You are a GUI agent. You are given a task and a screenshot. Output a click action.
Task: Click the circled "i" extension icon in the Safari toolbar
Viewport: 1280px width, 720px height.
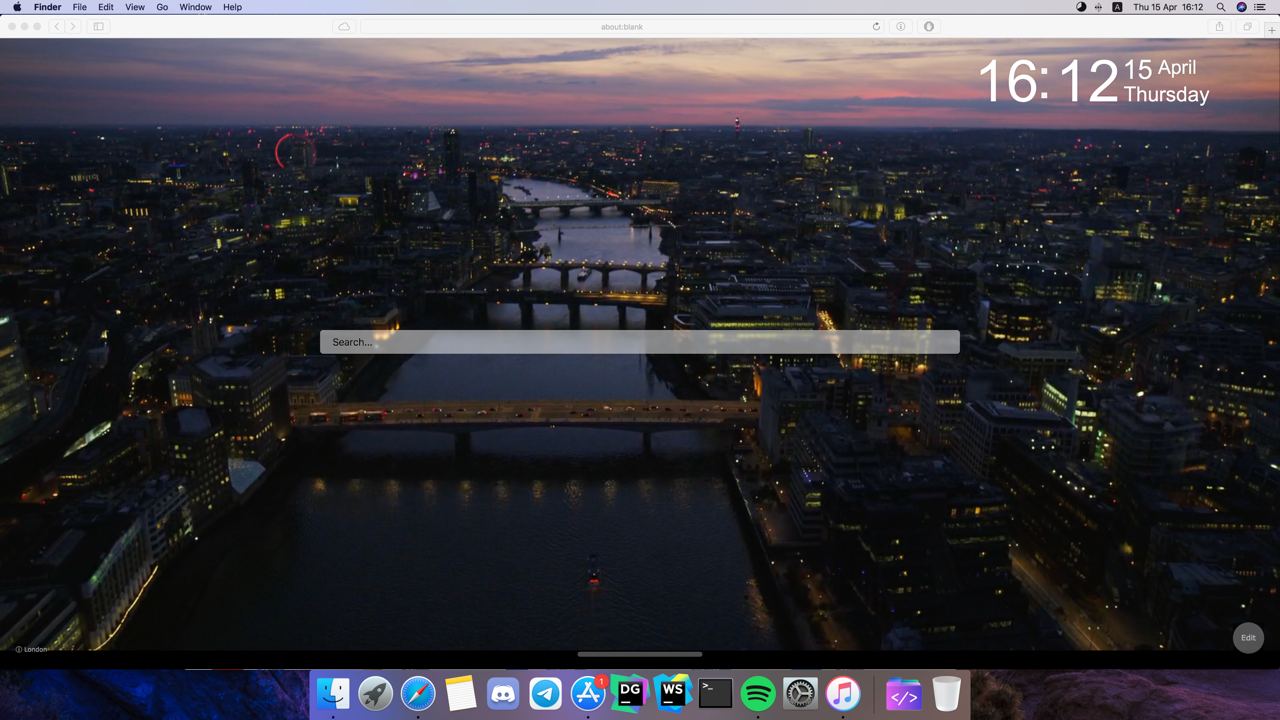pyautogui.click(x=901, y=26)
